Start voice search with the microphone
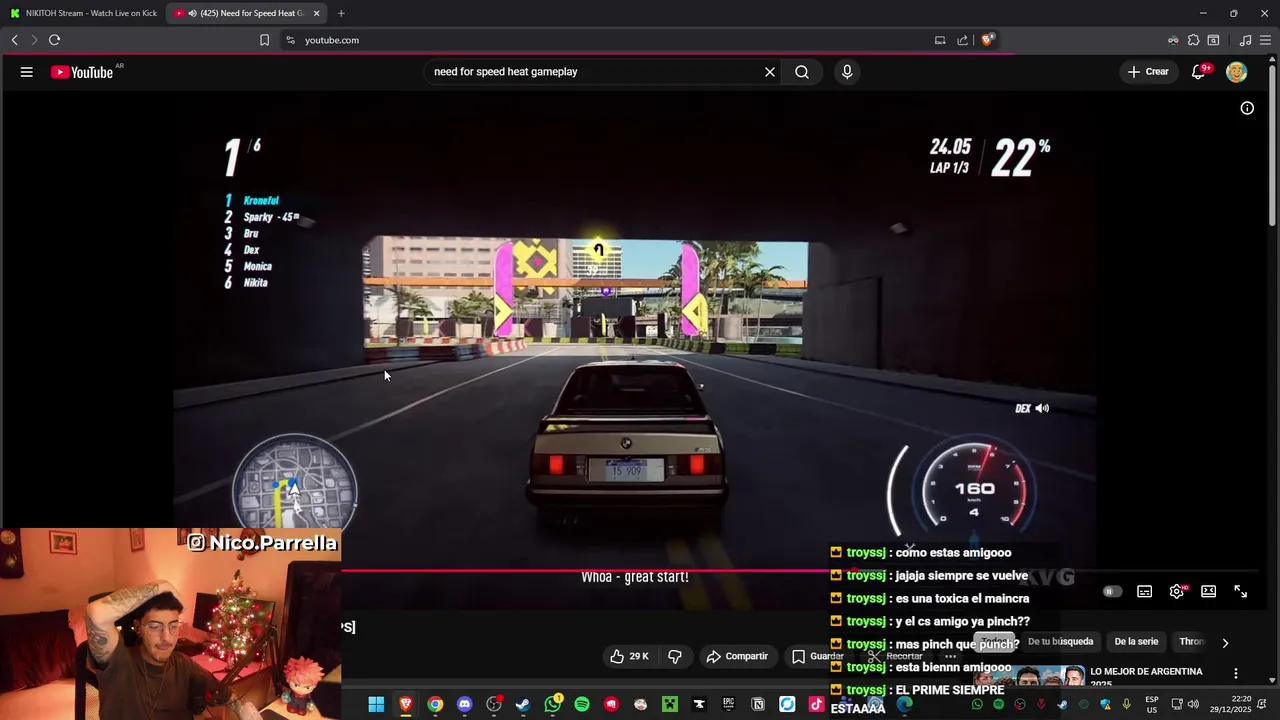 847,72
